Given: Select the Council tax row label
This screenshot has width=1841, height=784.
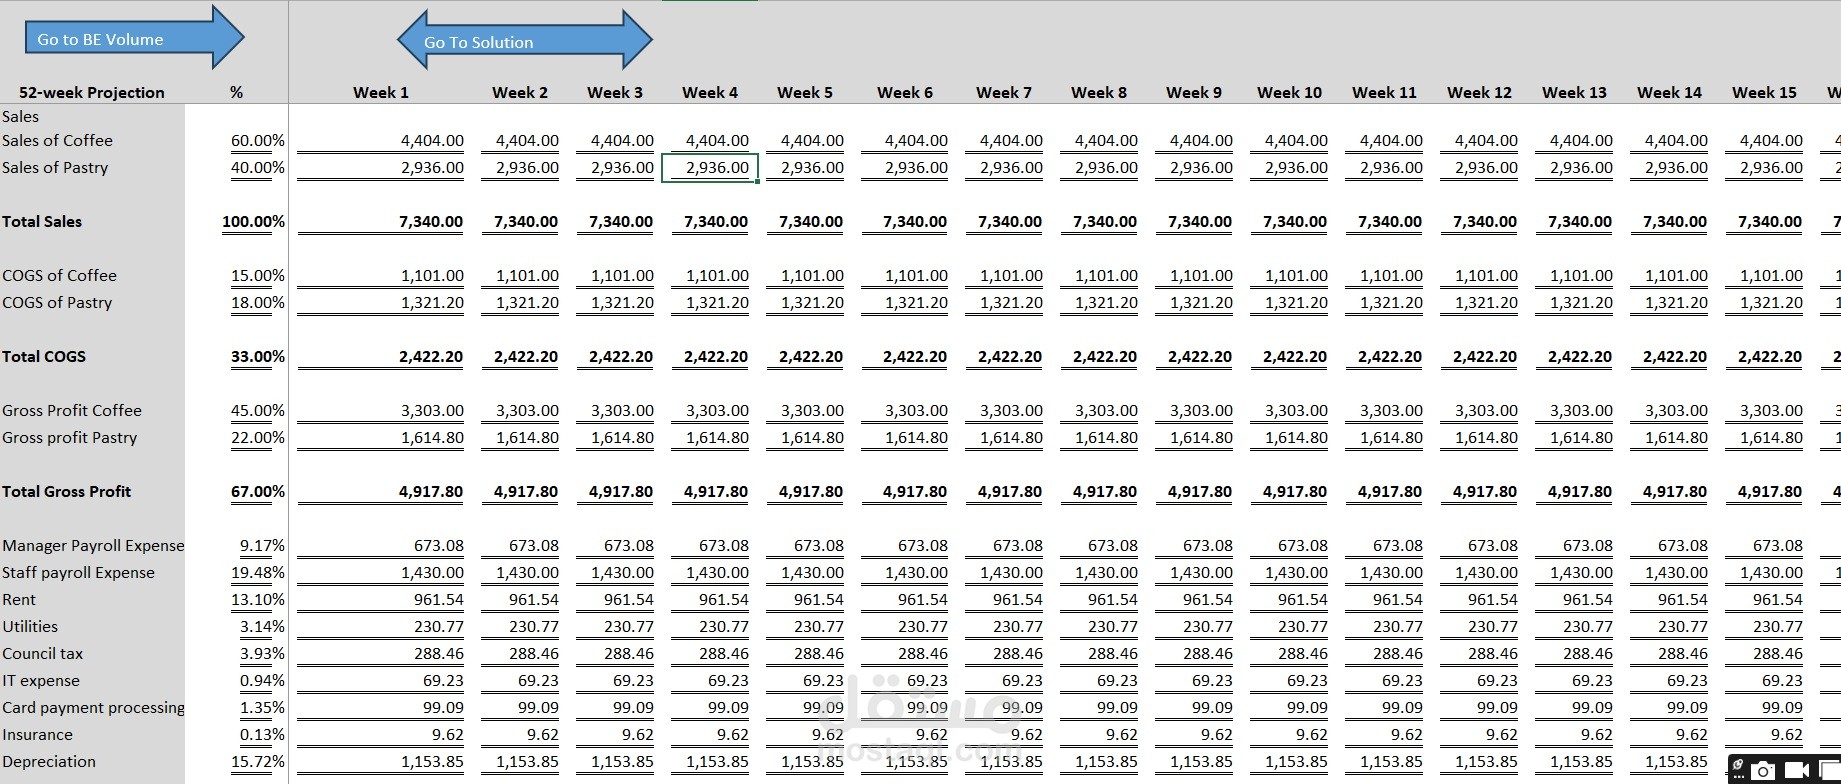Looking at the screenshot, I should [43, 653].
